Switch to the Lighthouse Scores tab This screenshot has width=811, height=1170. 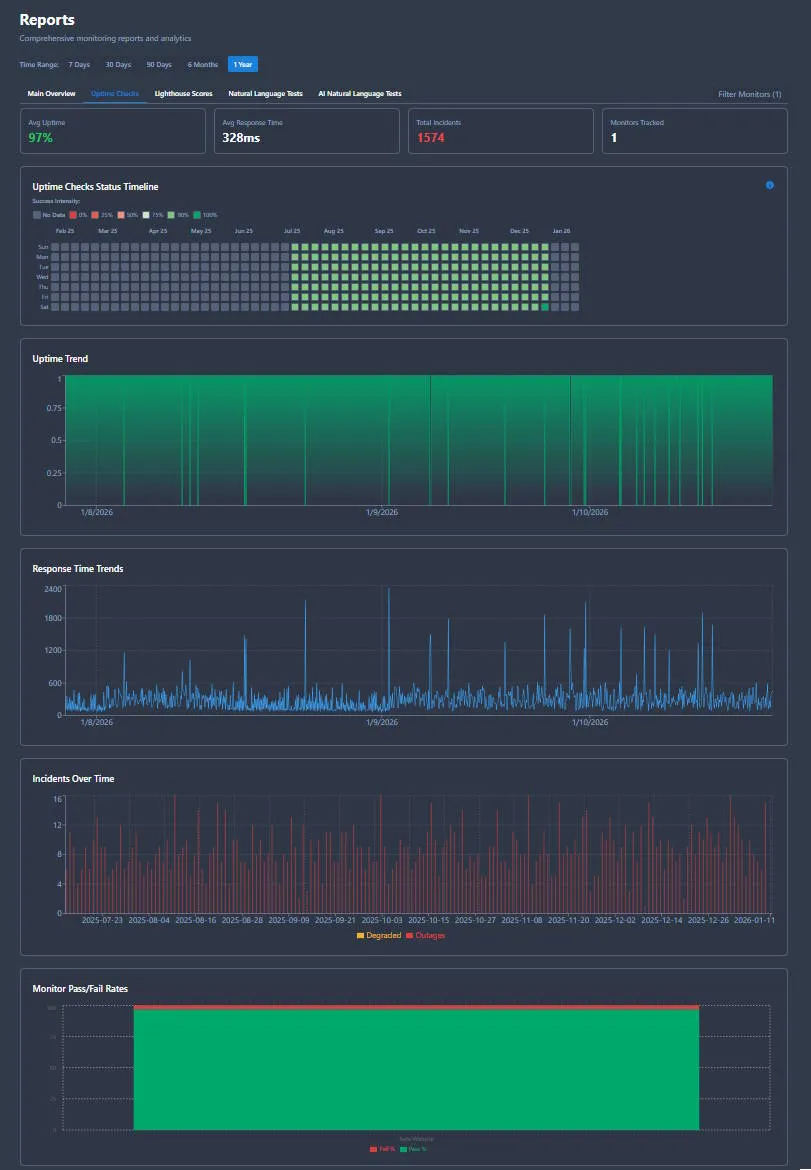183,93
